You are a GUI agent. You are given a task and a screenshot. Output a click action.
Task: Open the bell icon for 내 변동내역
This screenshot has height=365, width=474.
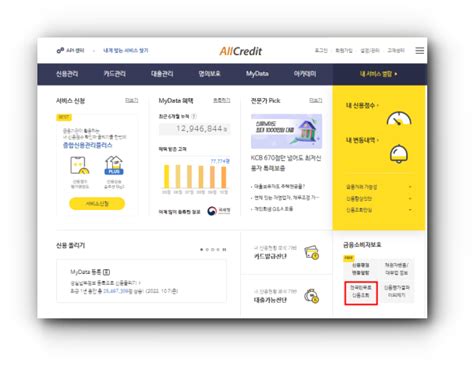[399, 154]
